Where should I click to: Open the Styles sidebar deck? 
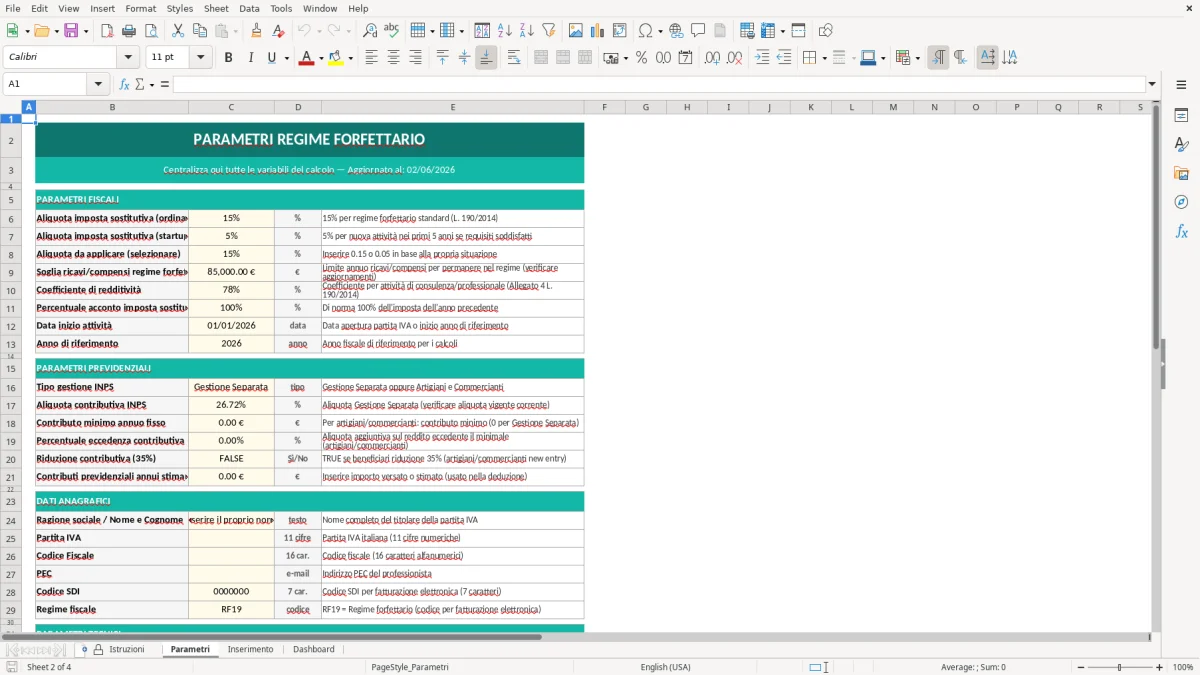[x=1181, y=145]
